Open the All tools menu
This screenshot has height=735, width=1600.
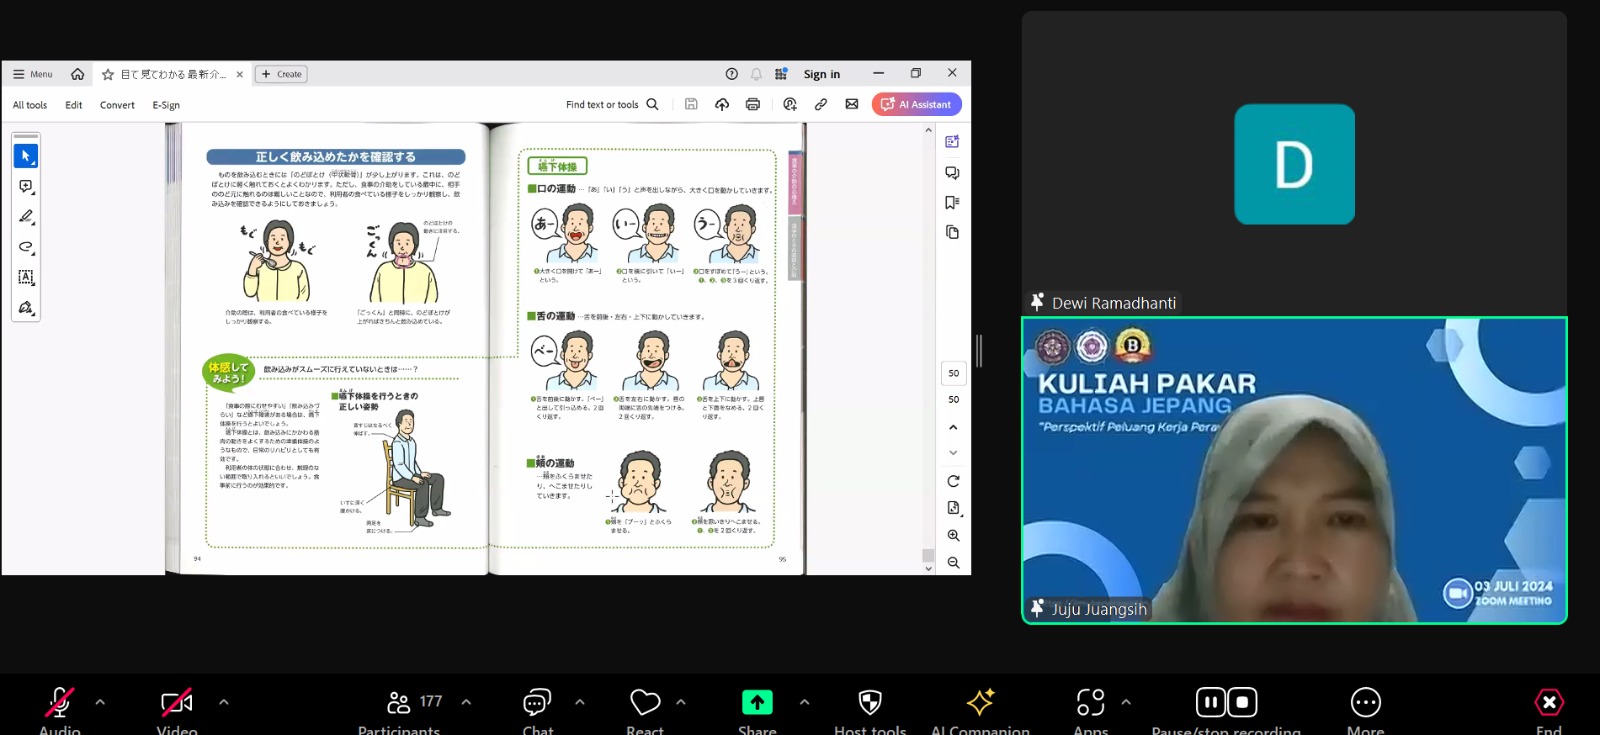pyautogui.click(x=30, y=105)
